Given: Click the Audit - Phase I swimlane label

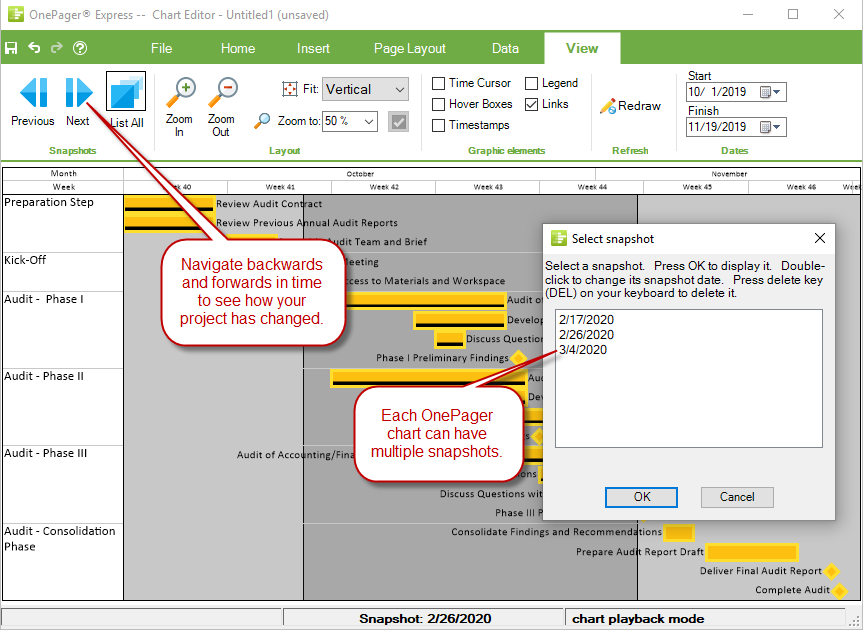Looking at the screenshot, I should [x=44, y=299].
